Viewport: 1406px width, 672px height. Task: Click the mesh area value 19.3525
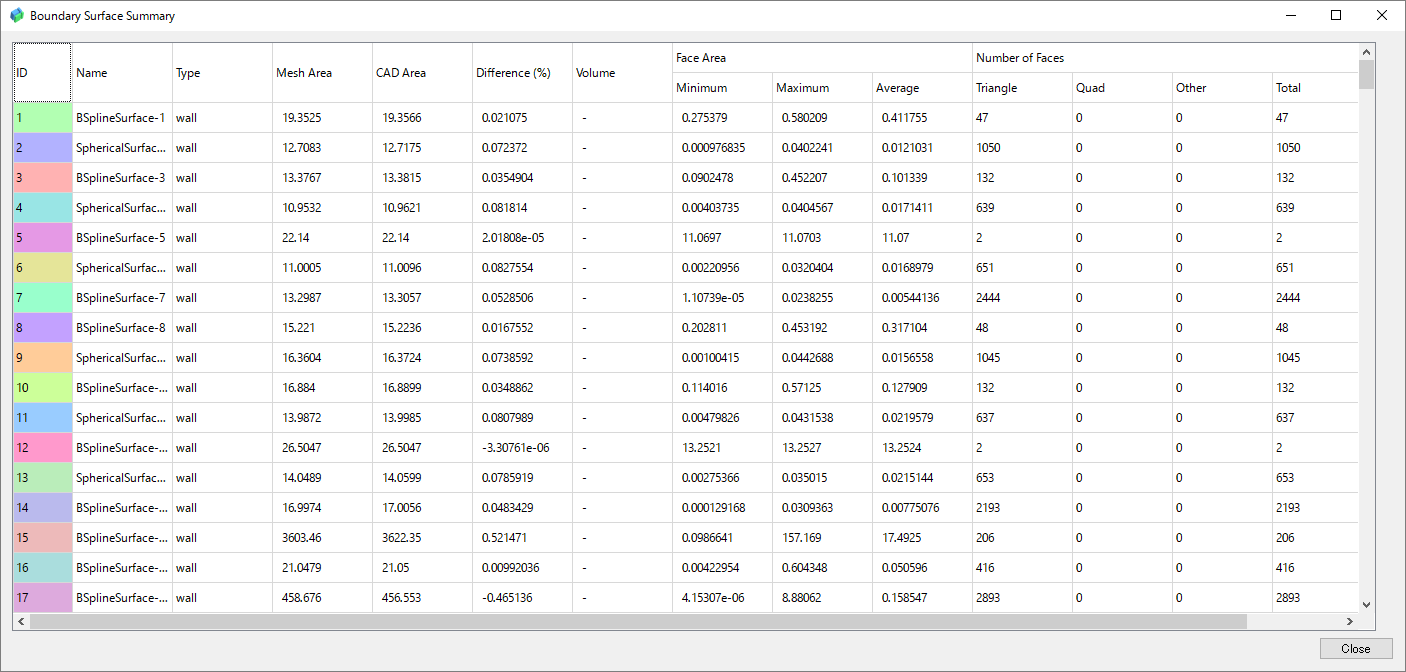coord(302,118)
